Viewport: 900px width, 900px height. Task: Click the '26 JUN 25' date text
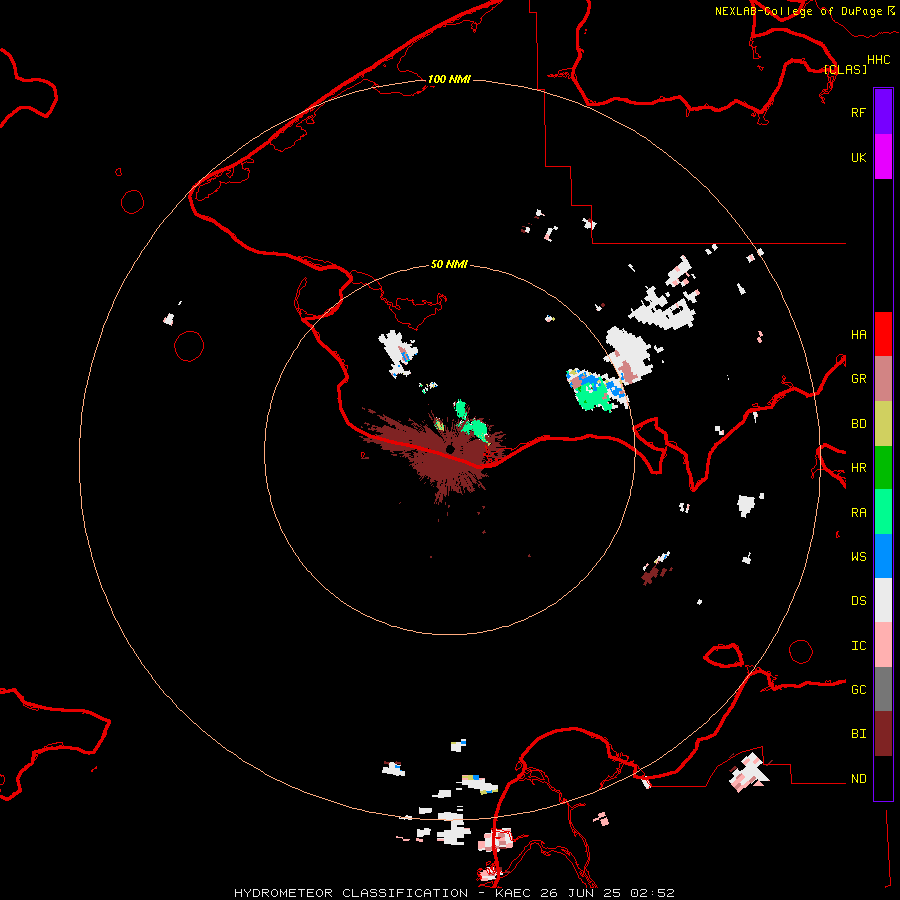click(x=582, y=893)
